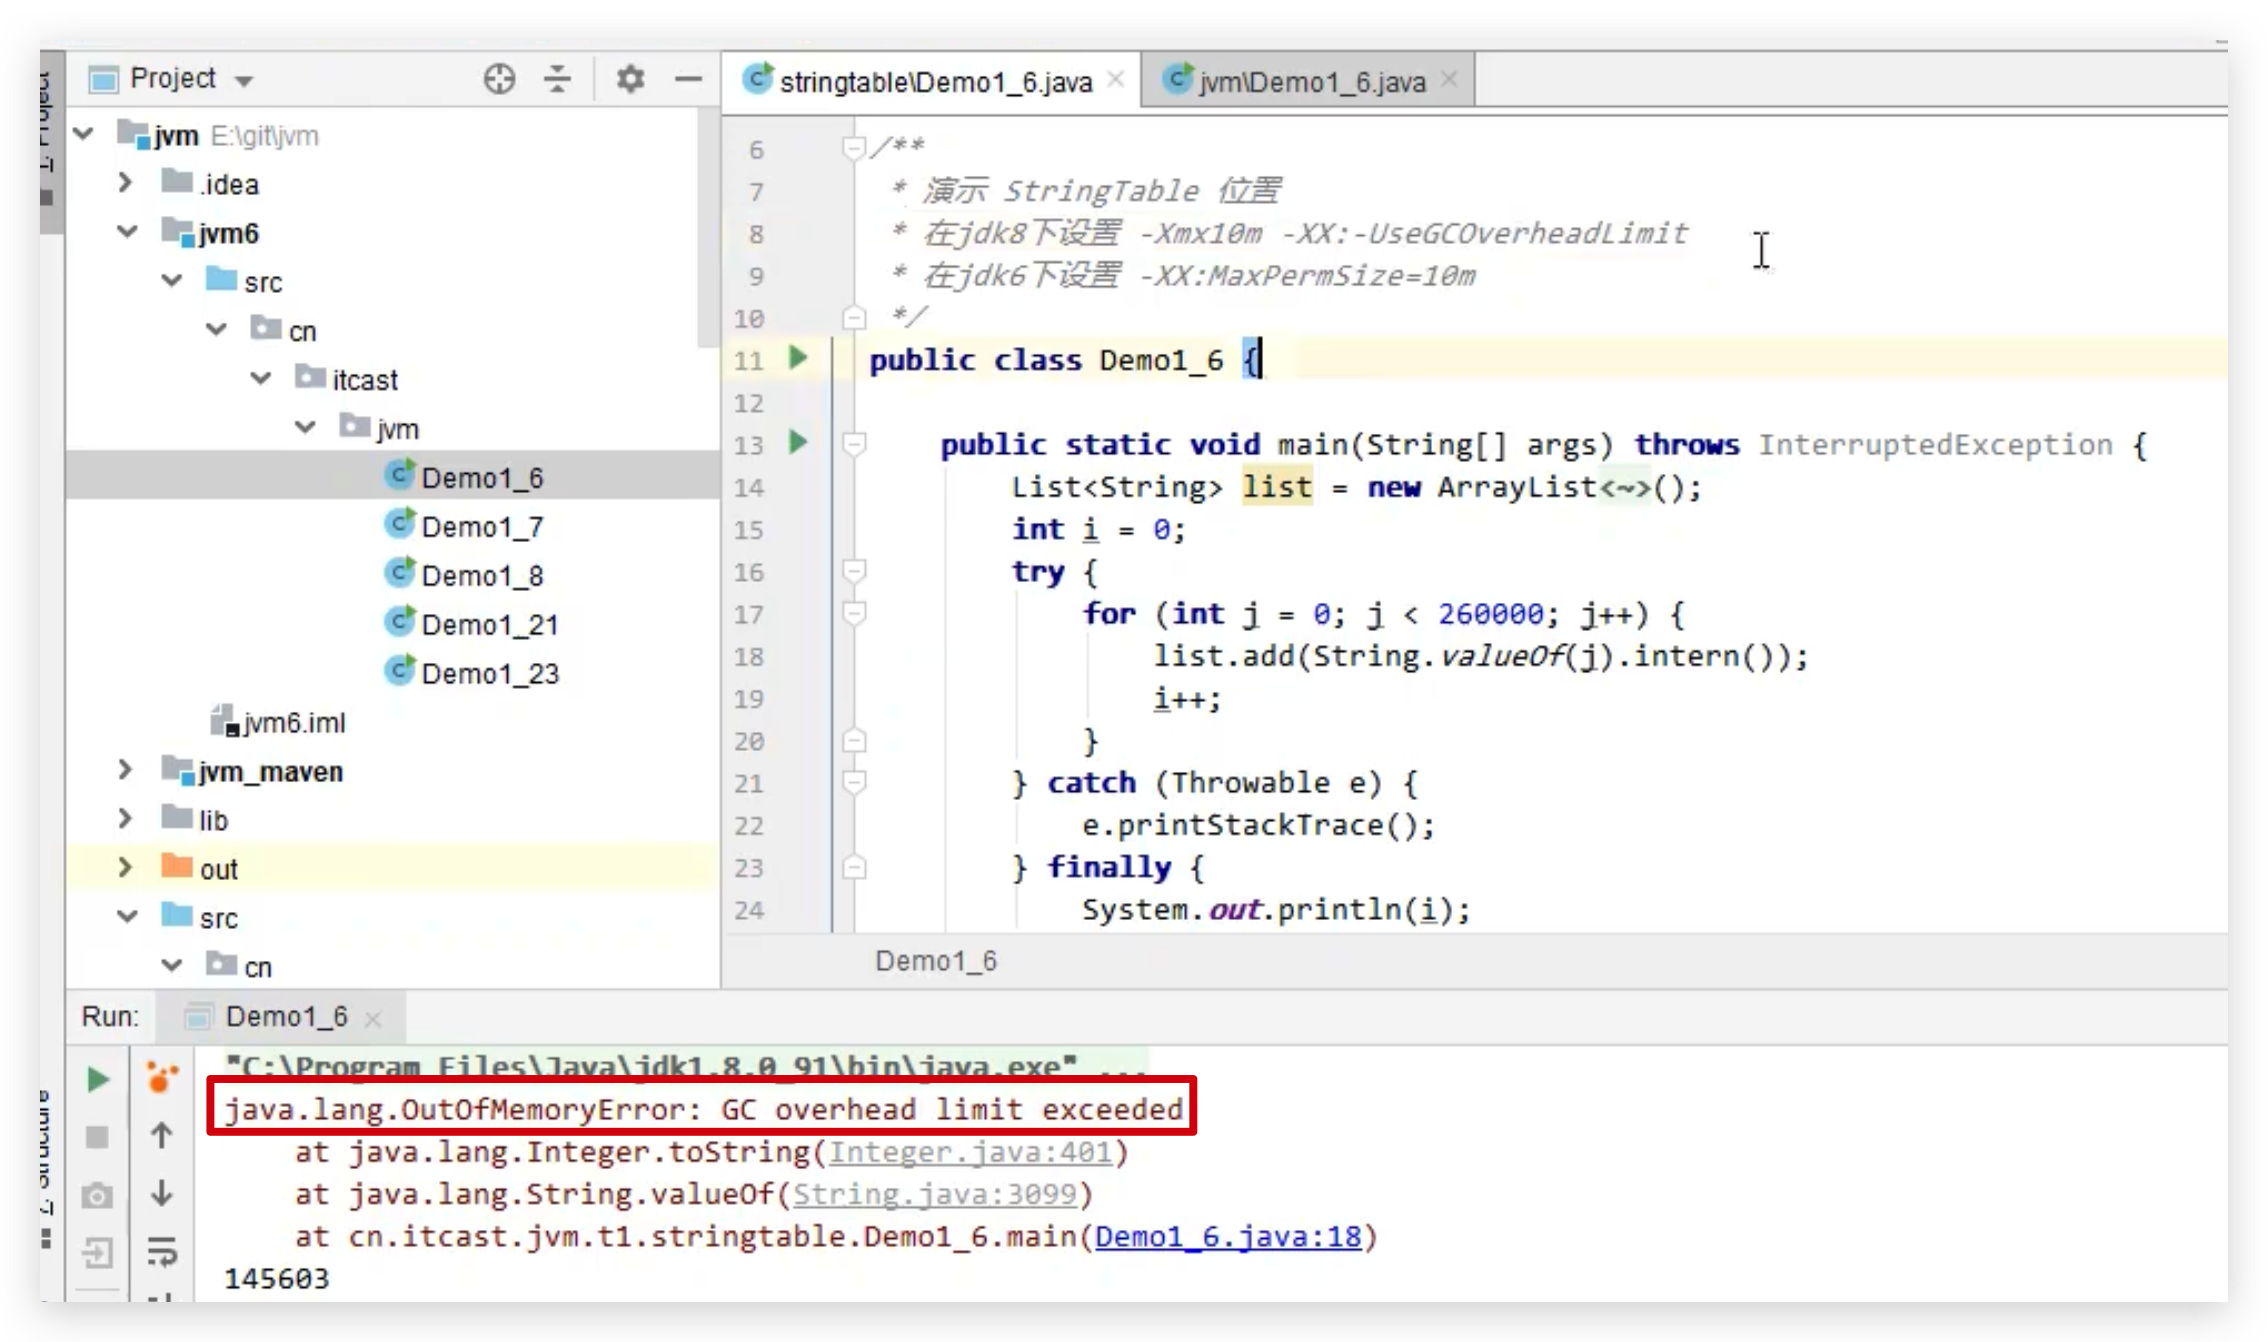This screenshot has width=2268, height=1342.
Task: Rerun Demo1_6 with the green play icon
Action: point(97,1078)
